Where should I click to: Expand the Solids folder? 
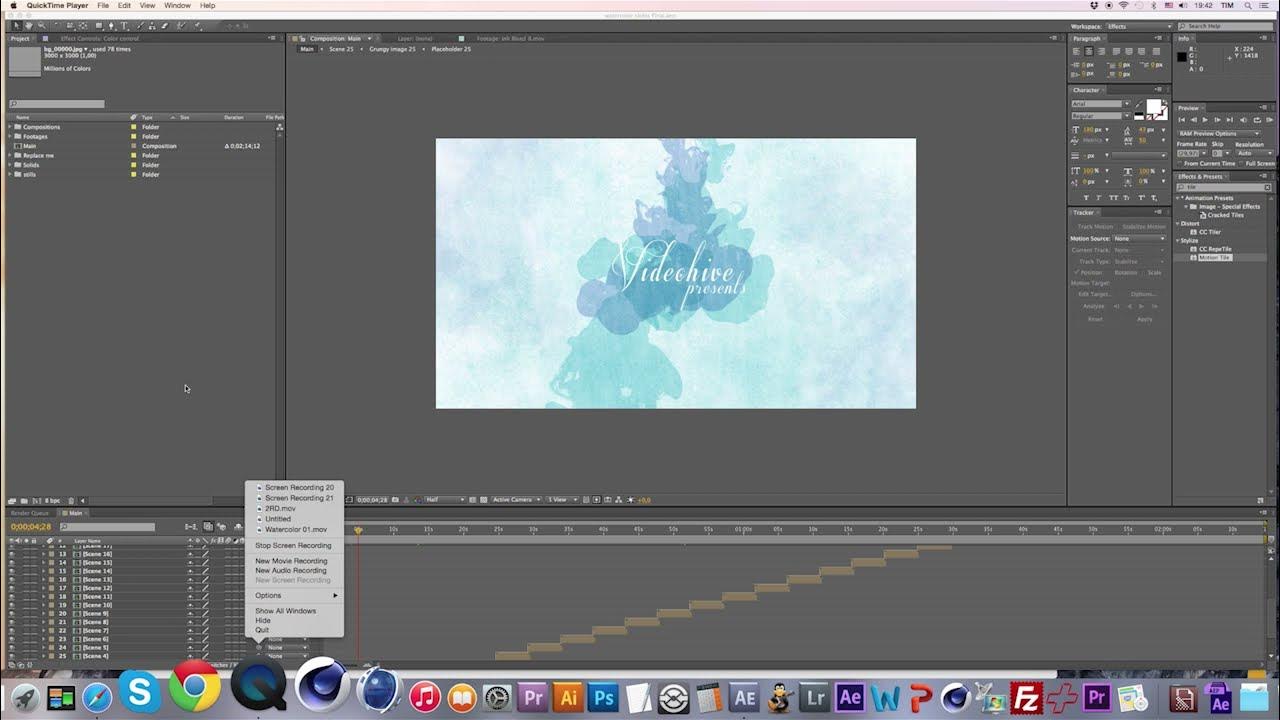[x=10, y=165]
